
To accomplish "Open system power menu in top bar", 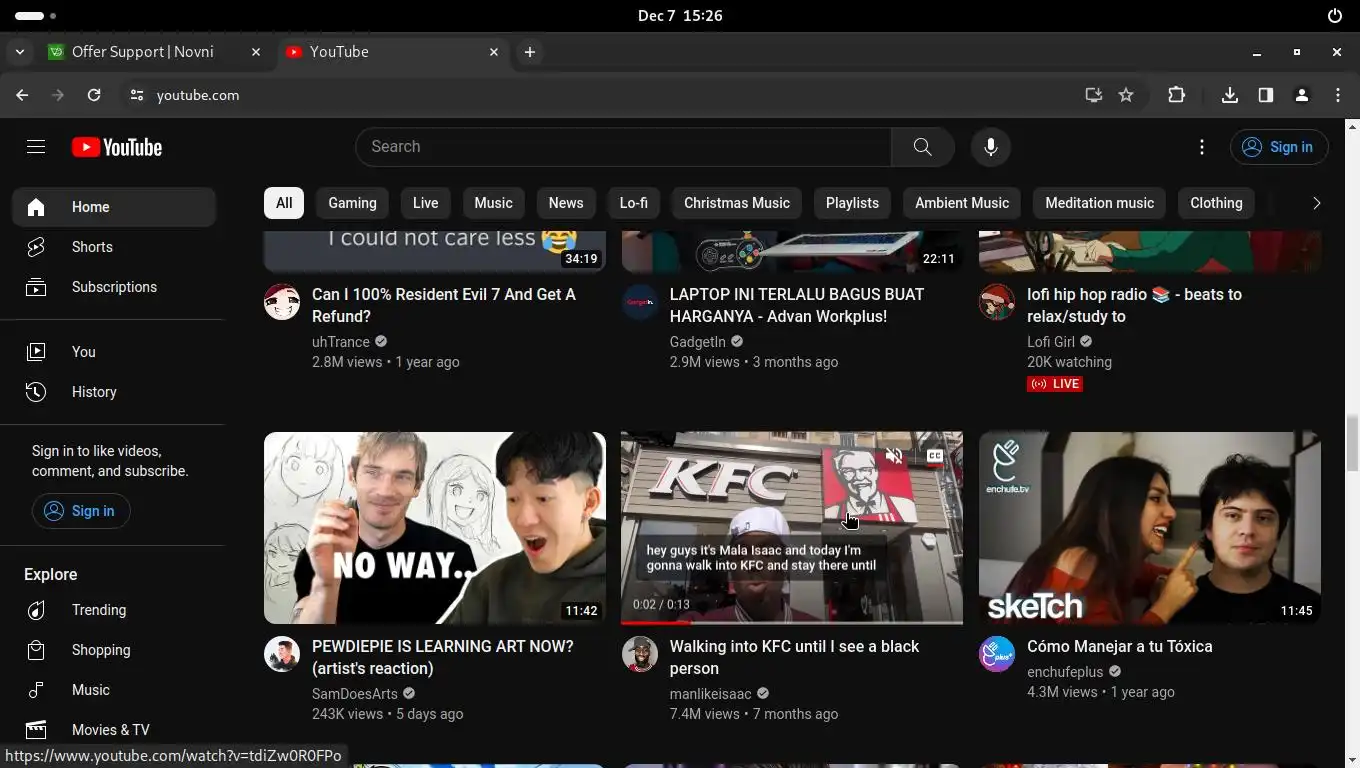I will coord(1335,16).
